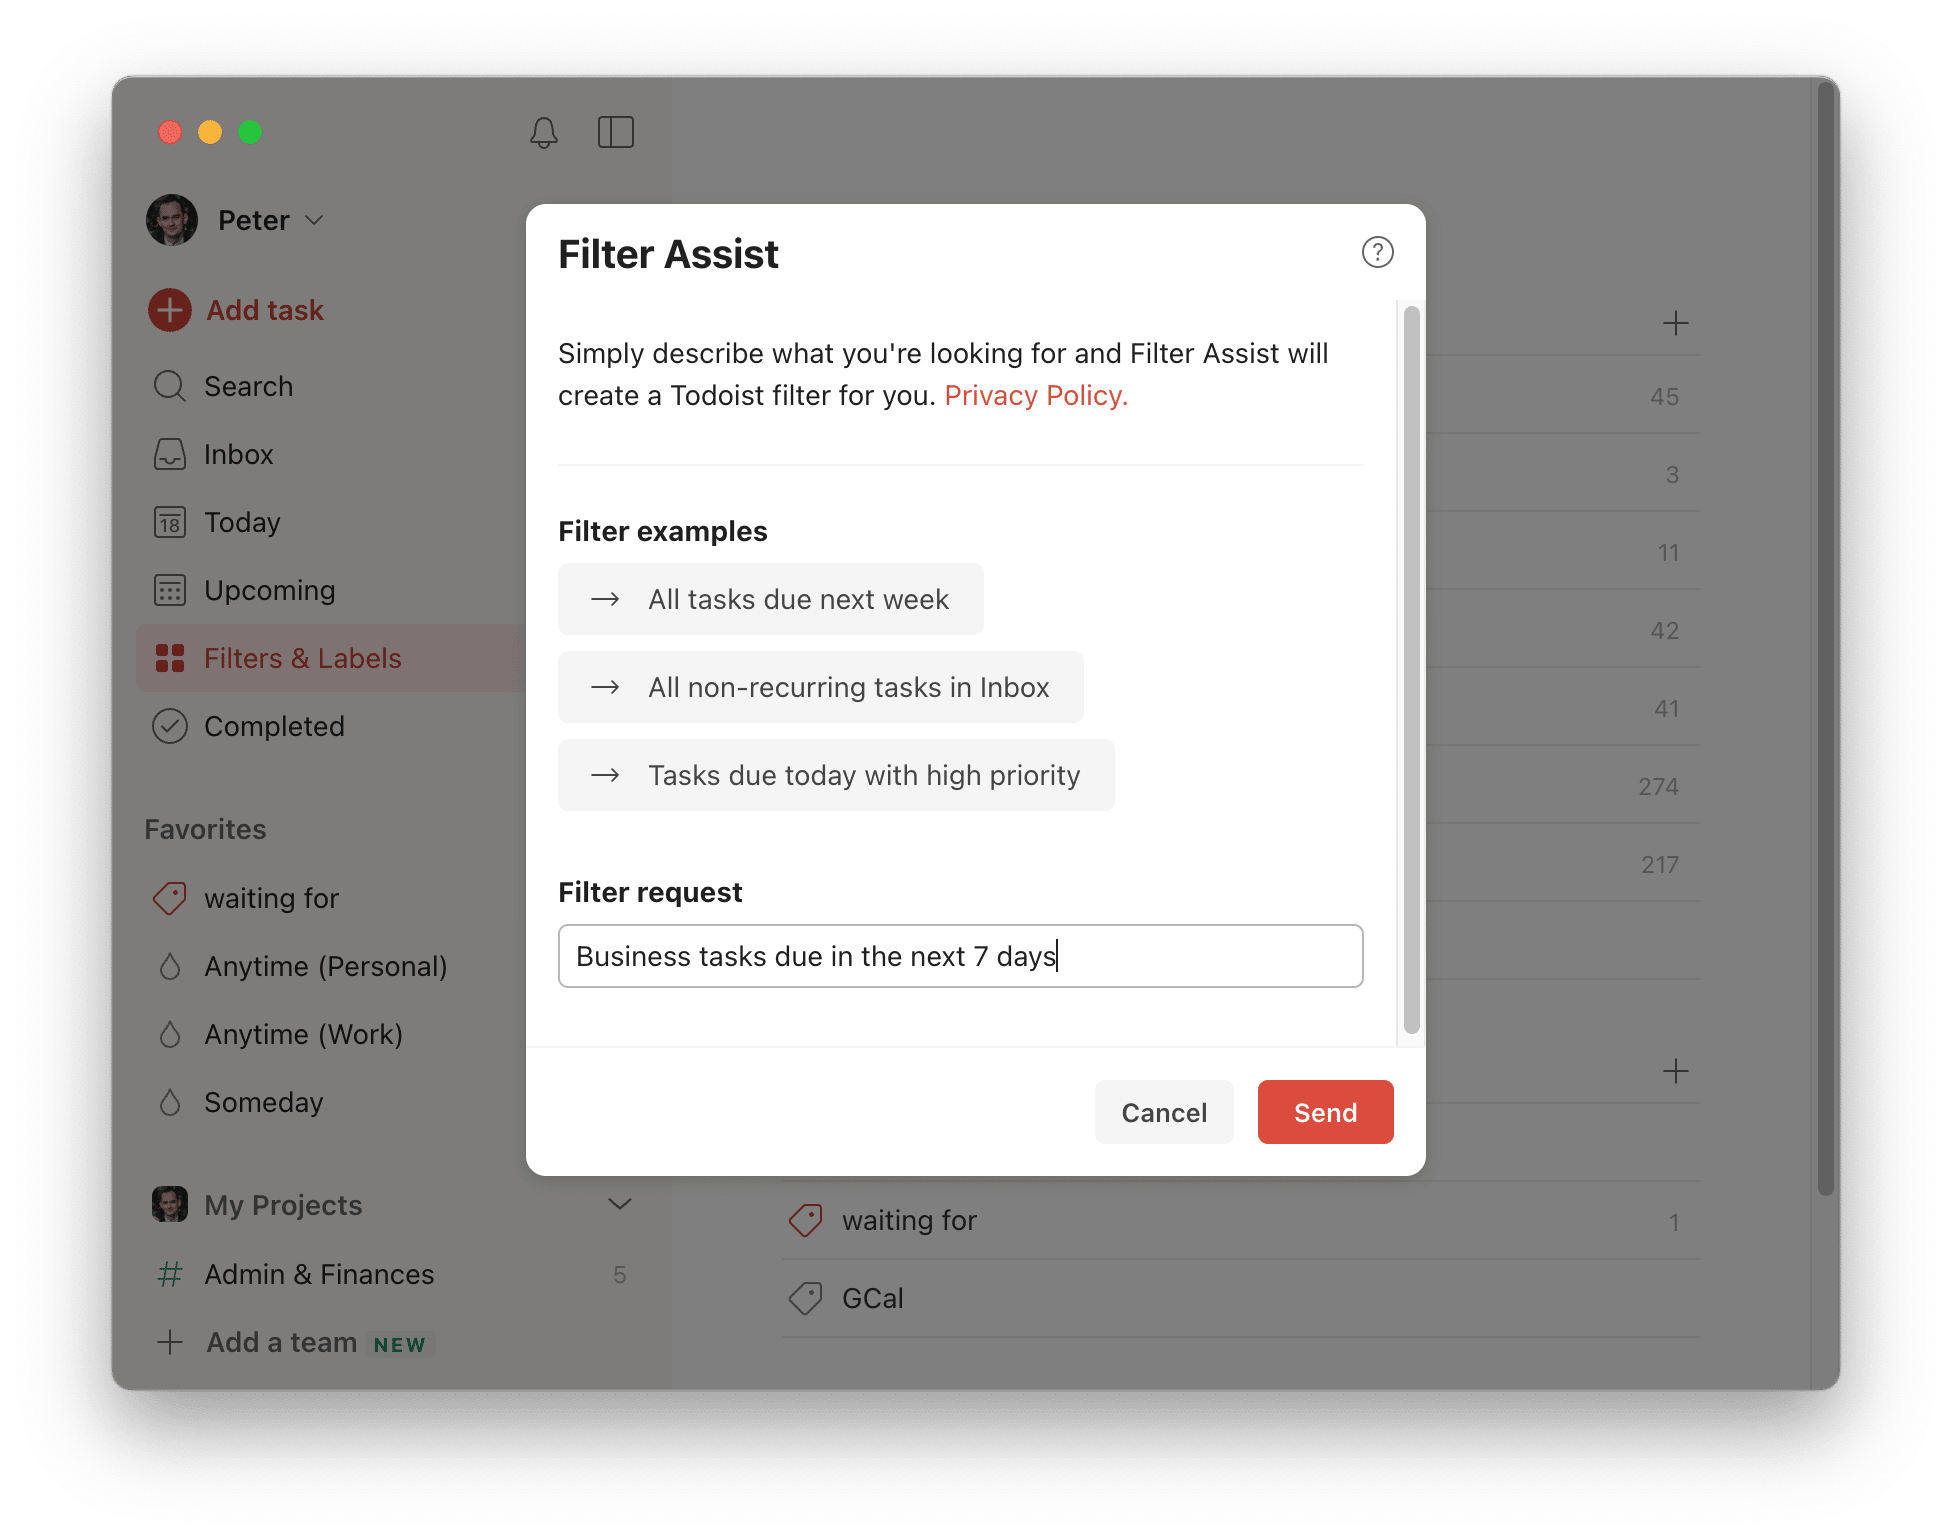Click the red Add task plus icon
The height and width of the screenshot is (1538, 1952).
point(170,310)
